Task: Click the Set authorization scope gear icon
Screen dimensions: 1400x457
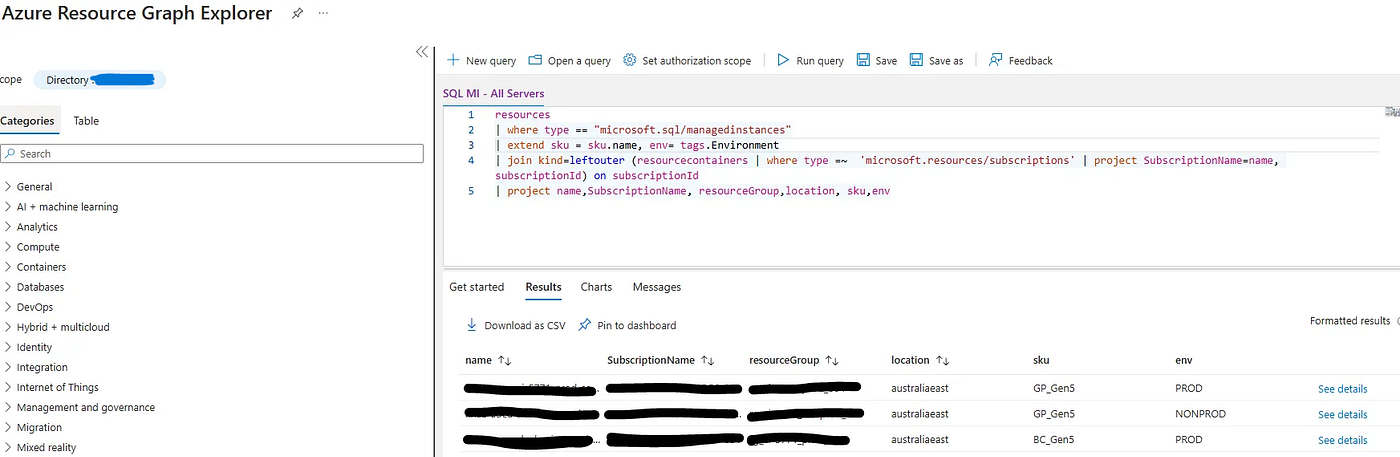Action: coord(630,60)
